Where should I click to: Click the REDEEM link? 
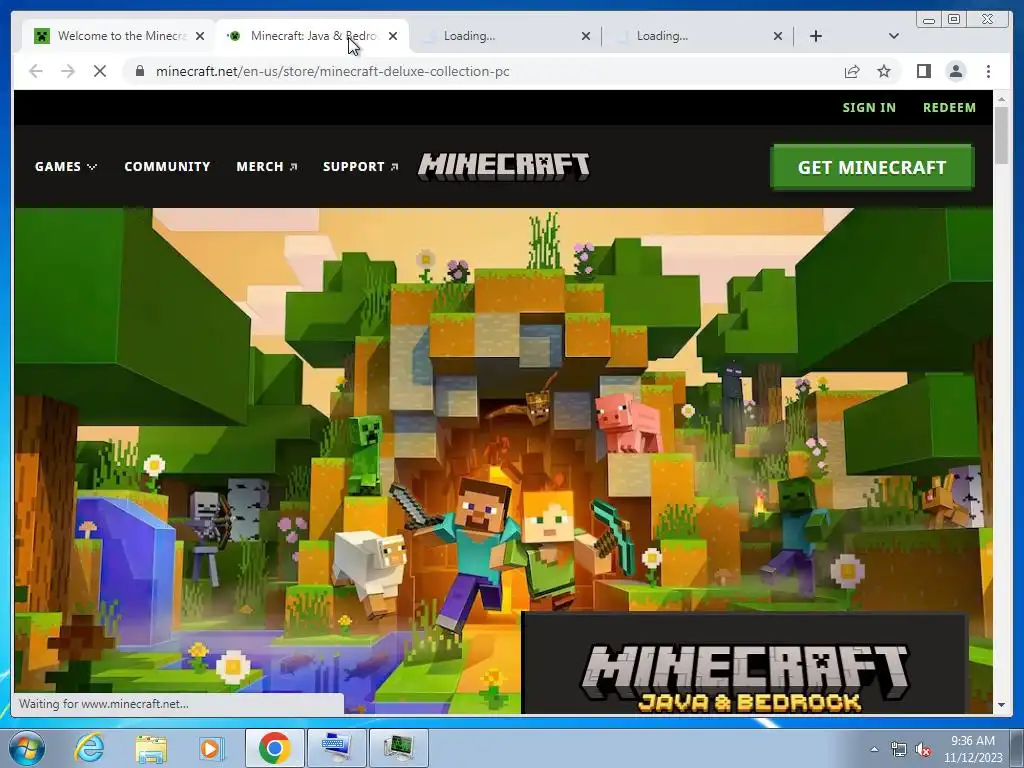[x=949, y=108]
